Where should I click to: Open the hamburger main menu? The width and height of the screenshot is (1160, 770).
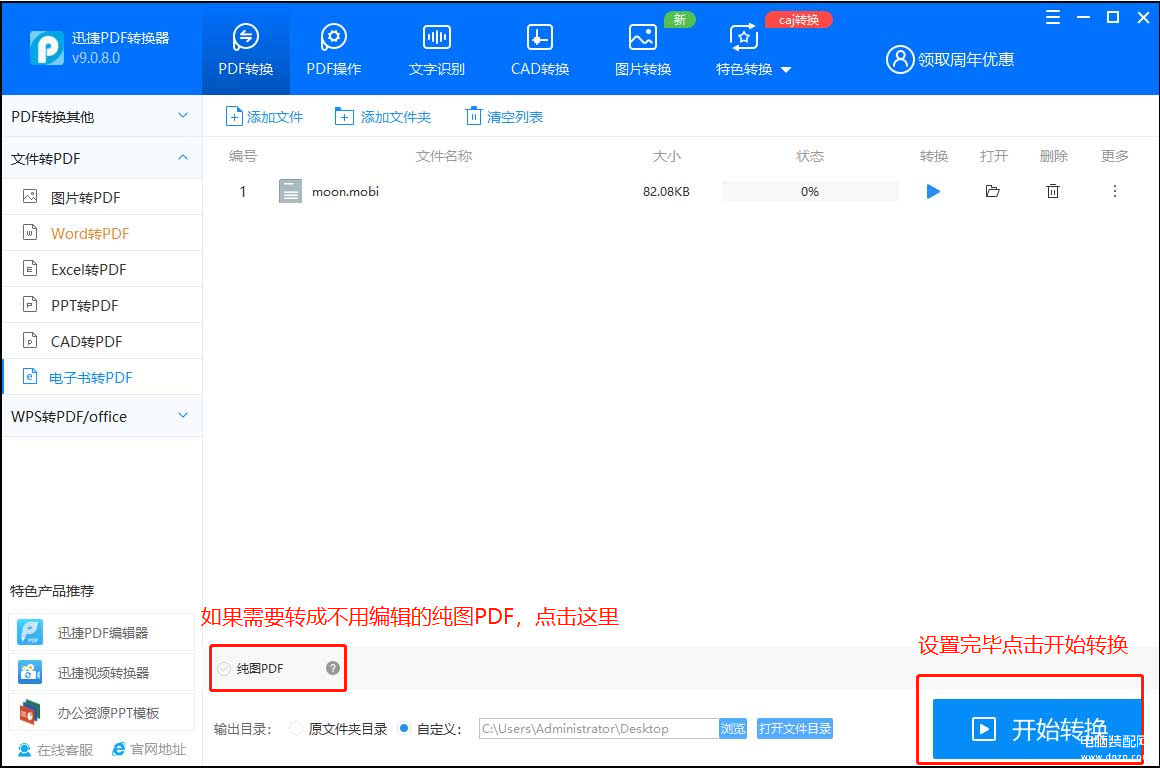1053,17
